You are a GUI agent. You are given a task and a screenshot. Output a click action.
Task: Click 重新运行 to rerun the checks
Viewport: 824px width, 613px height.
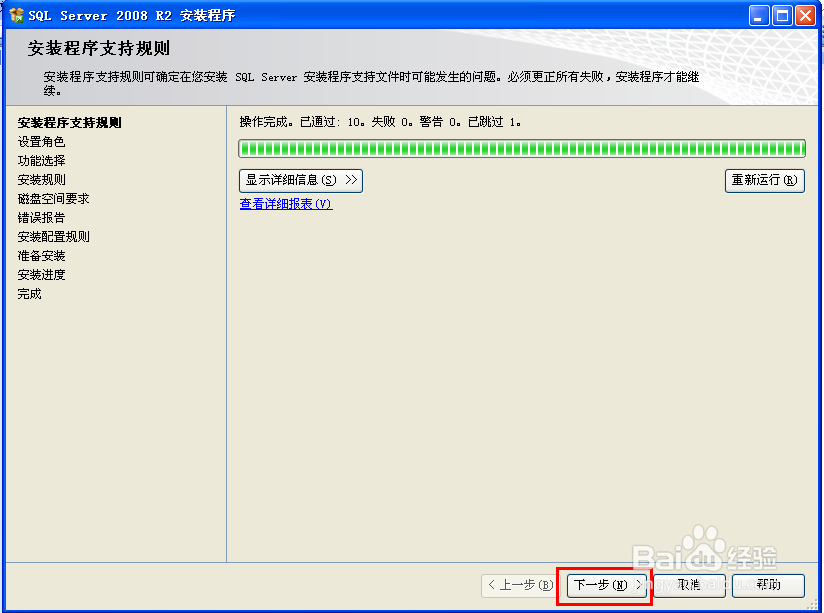coord(764,180)
